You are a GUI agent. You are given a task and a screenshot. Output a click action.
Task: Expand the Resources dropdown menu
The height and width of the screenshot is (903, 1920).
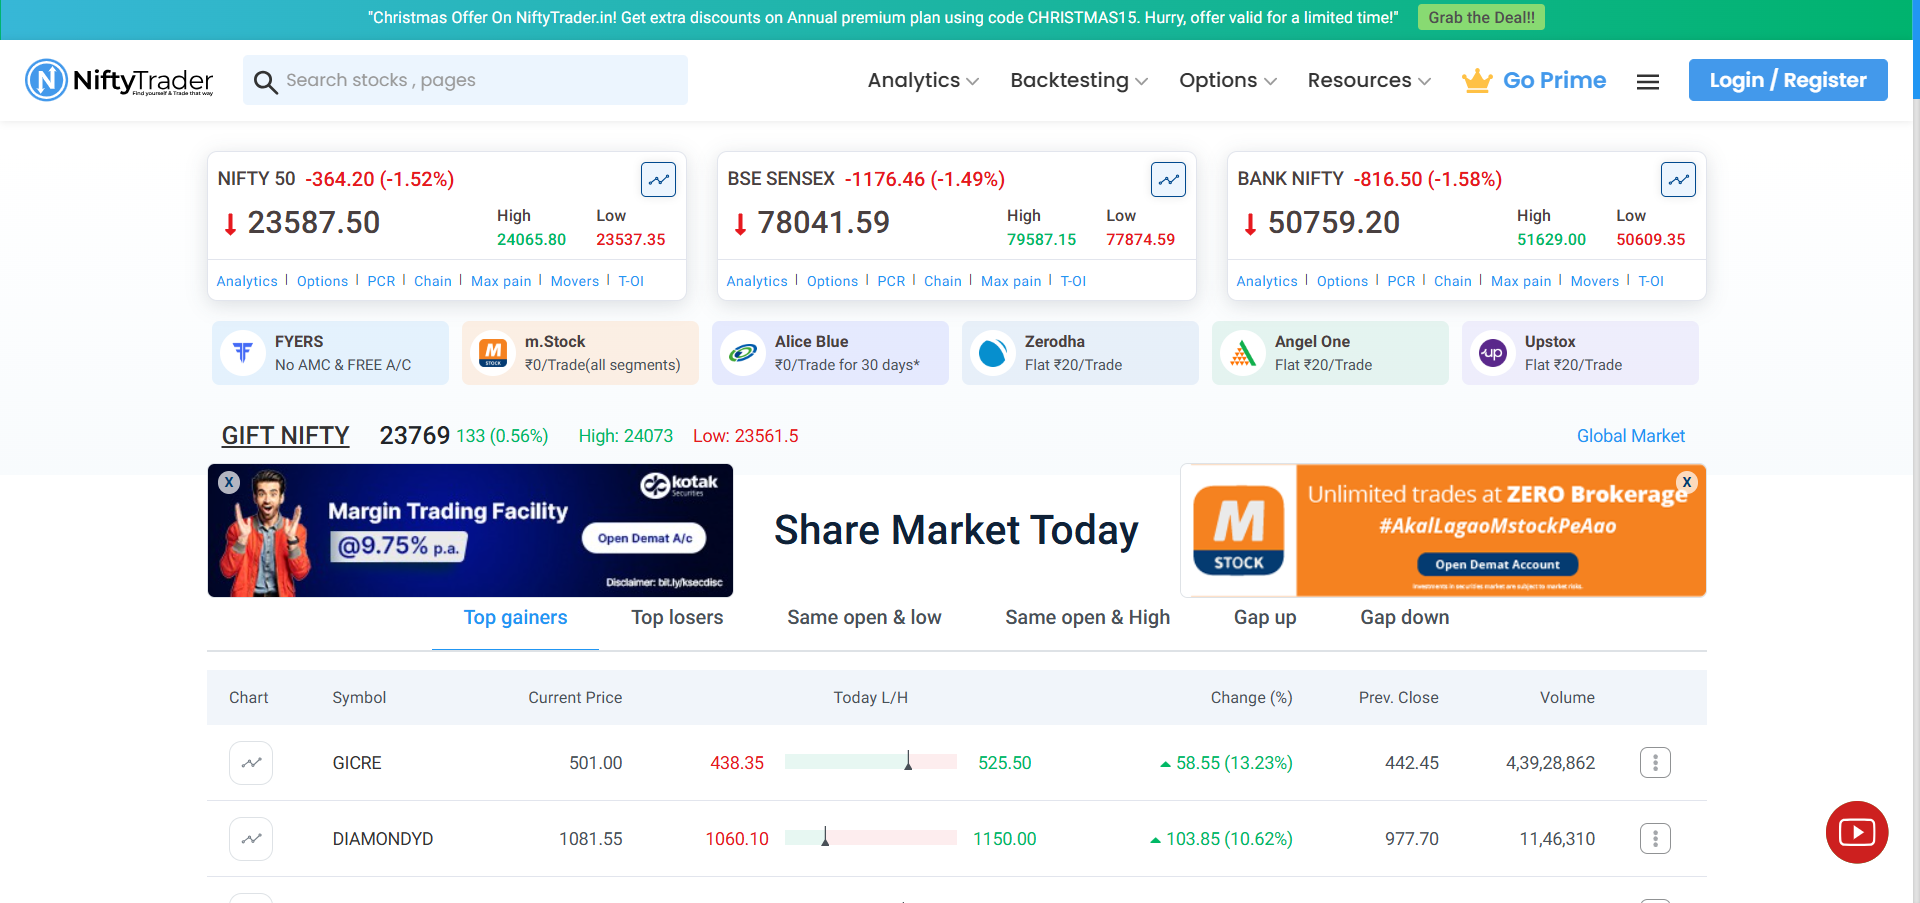[1369, 80]
